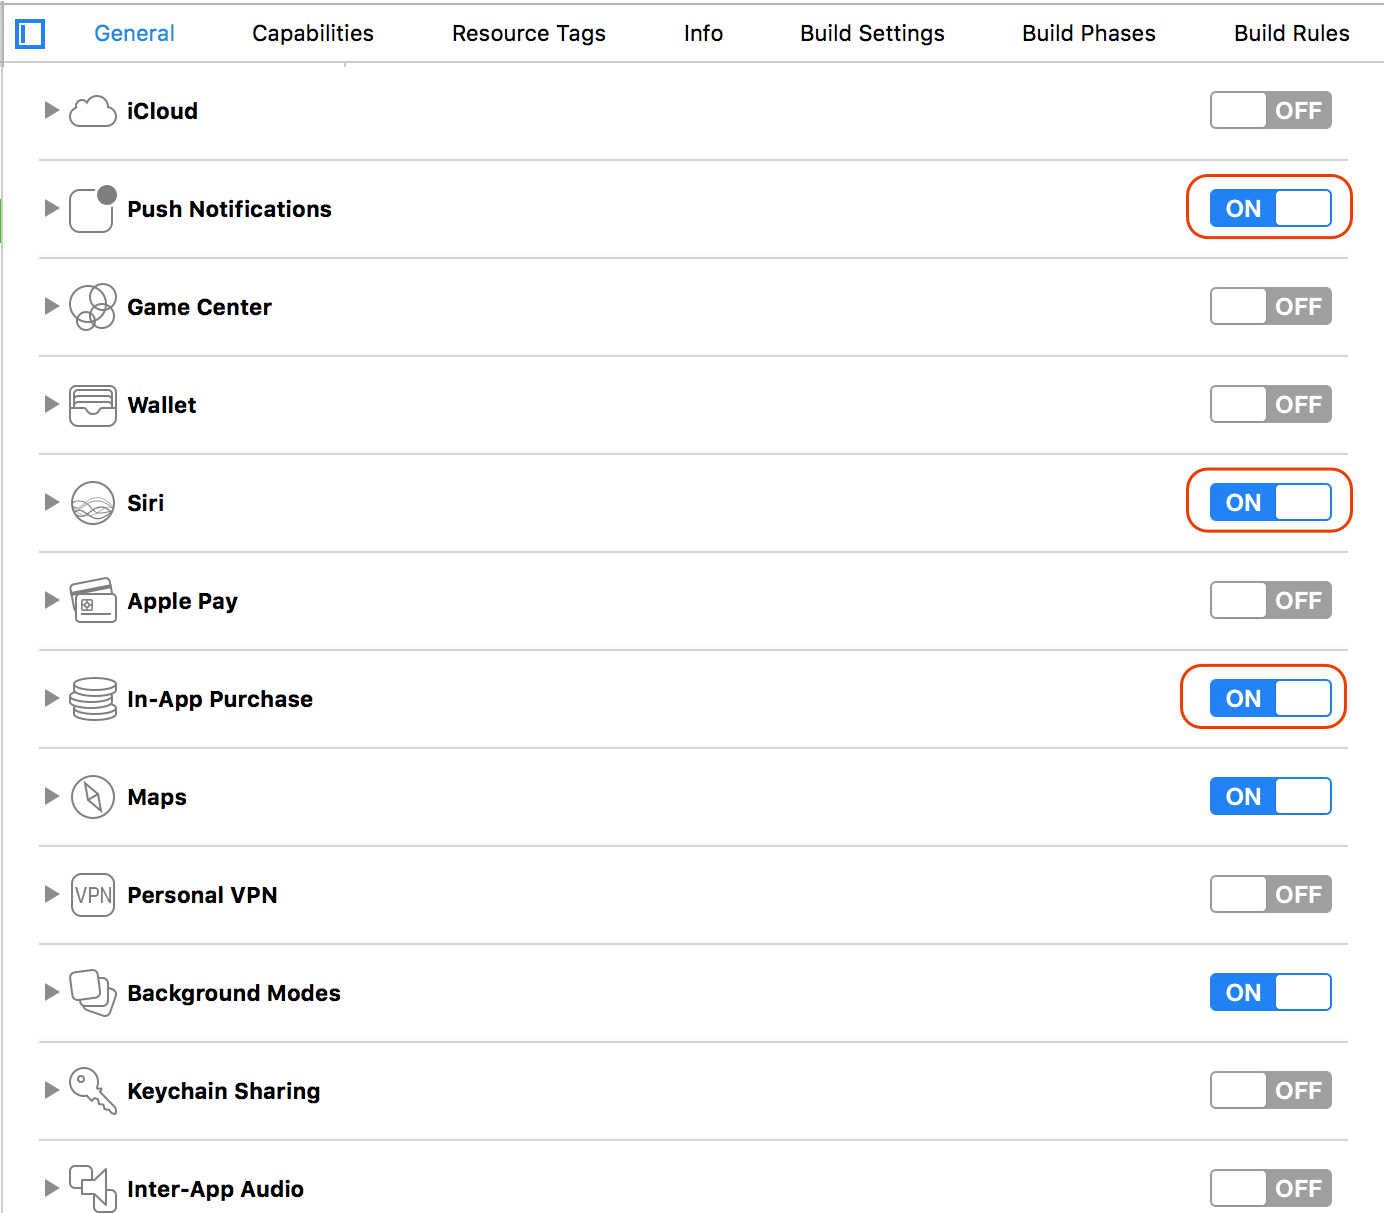Click the Apple Pay label
1384x1213 pixels.
(182, 601)
